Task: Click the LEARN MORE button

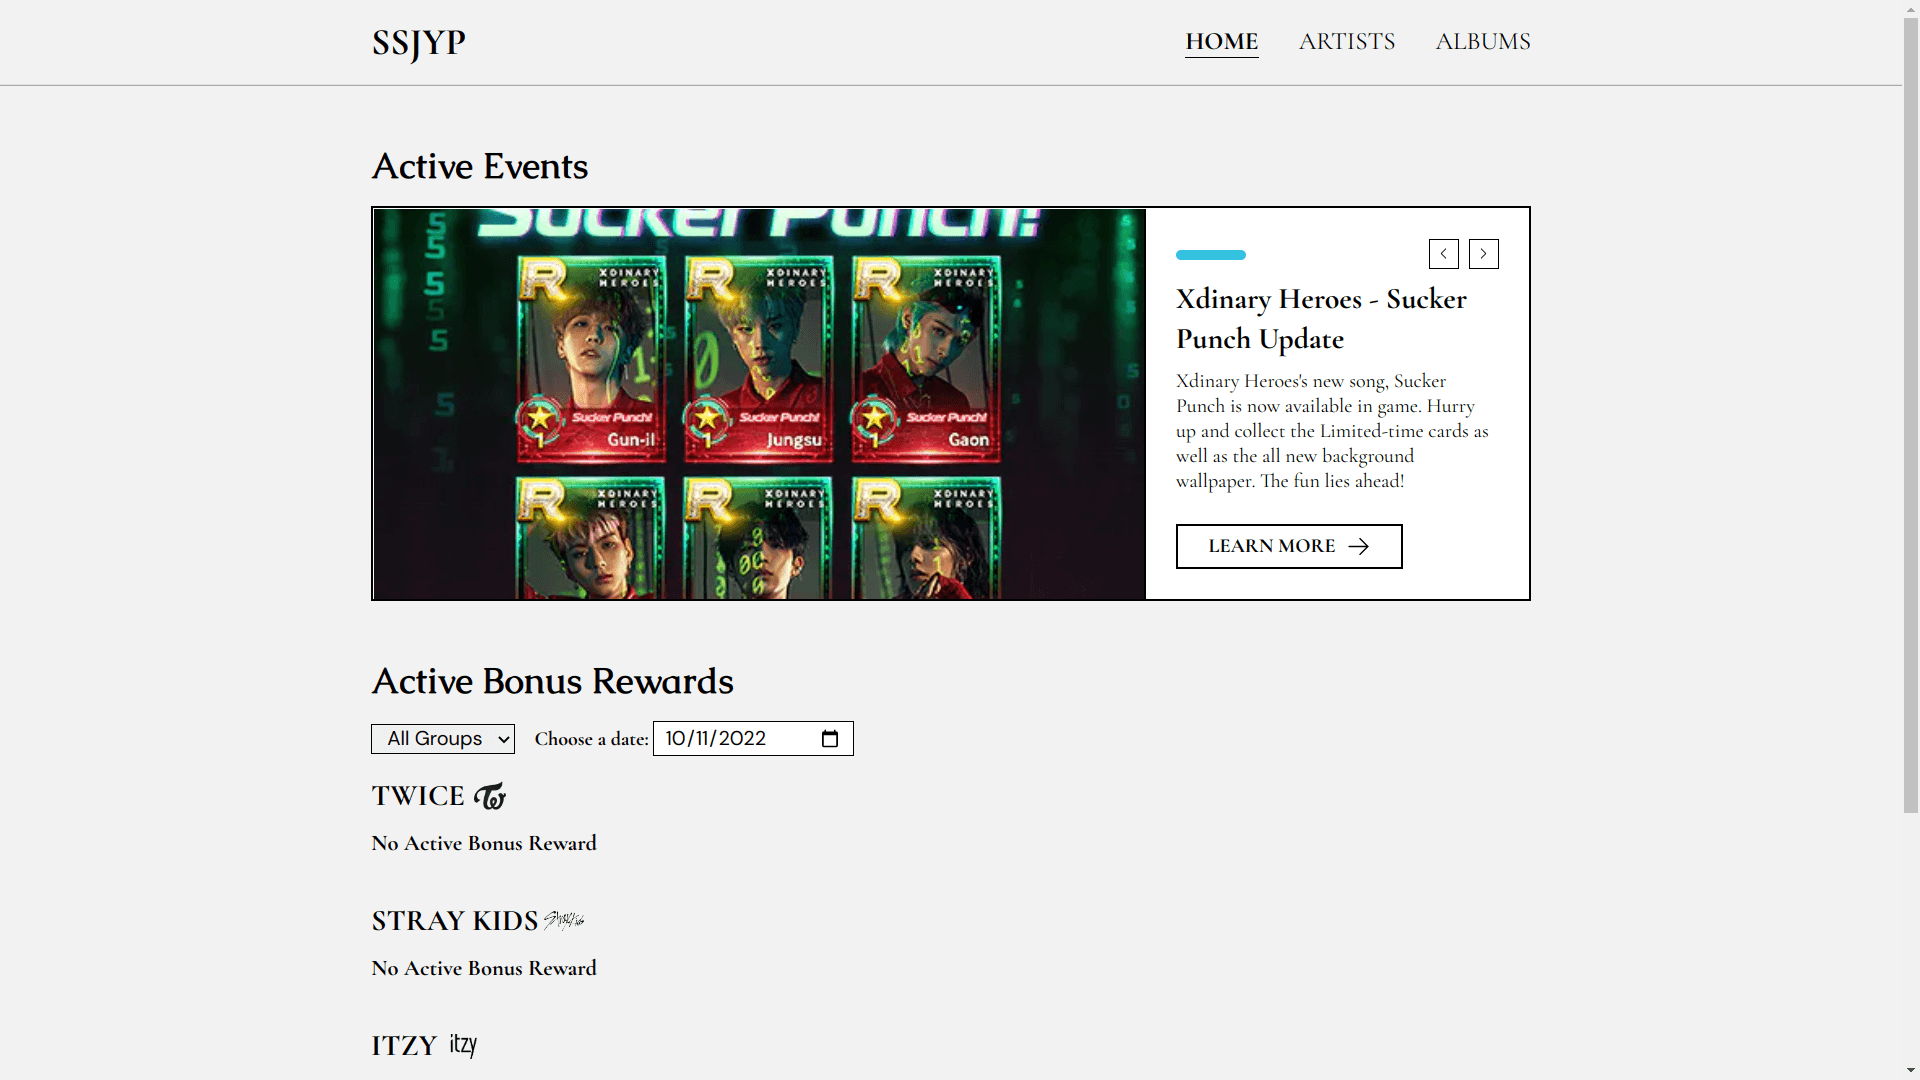Action: coord(1288,546)
